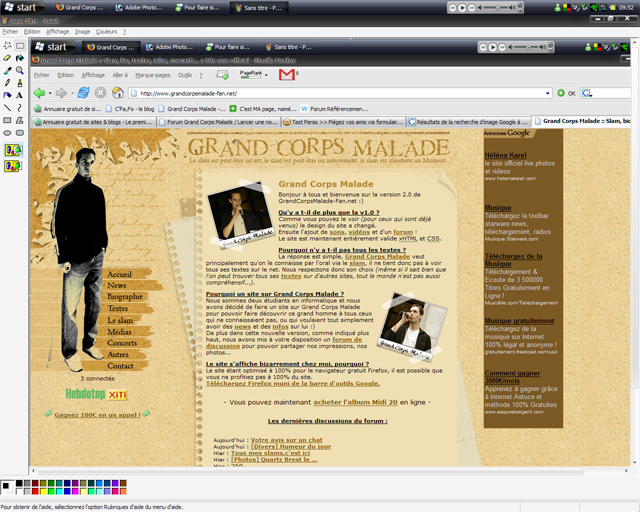Screen dimensions: 640x512
Task: Pick the dark red color swatch
Action: [x=35, y=483]
